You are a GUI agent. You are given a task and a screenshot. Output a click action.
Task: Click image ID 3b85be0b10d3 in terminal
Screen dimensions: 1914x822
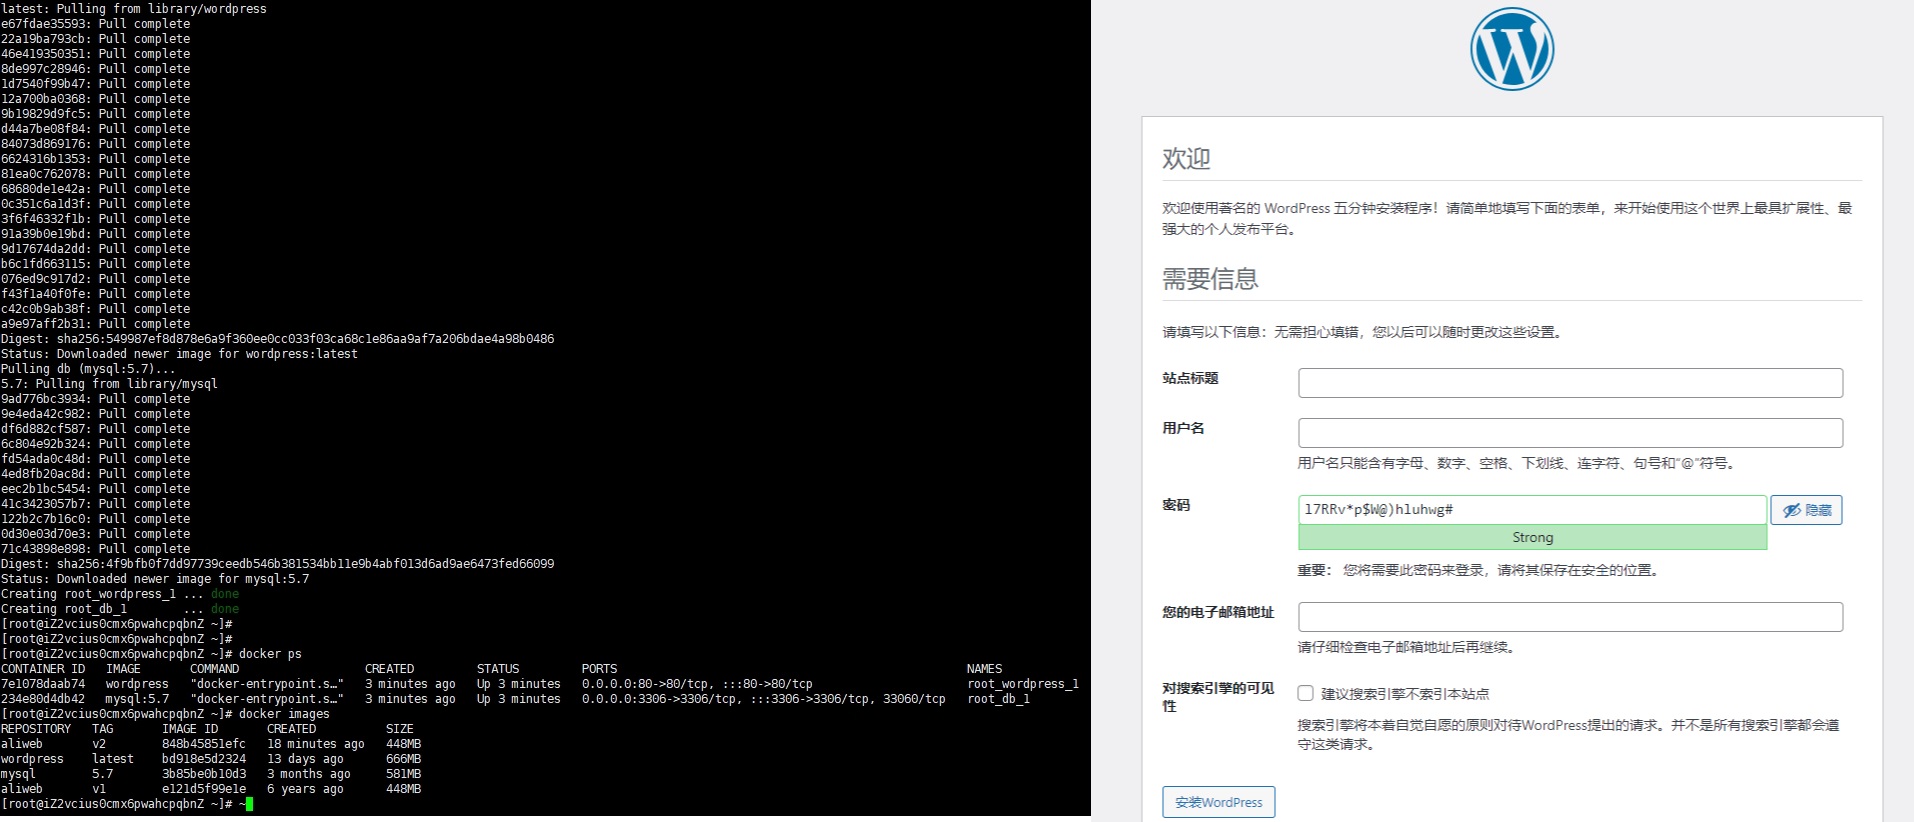click(x=204, y=774)
